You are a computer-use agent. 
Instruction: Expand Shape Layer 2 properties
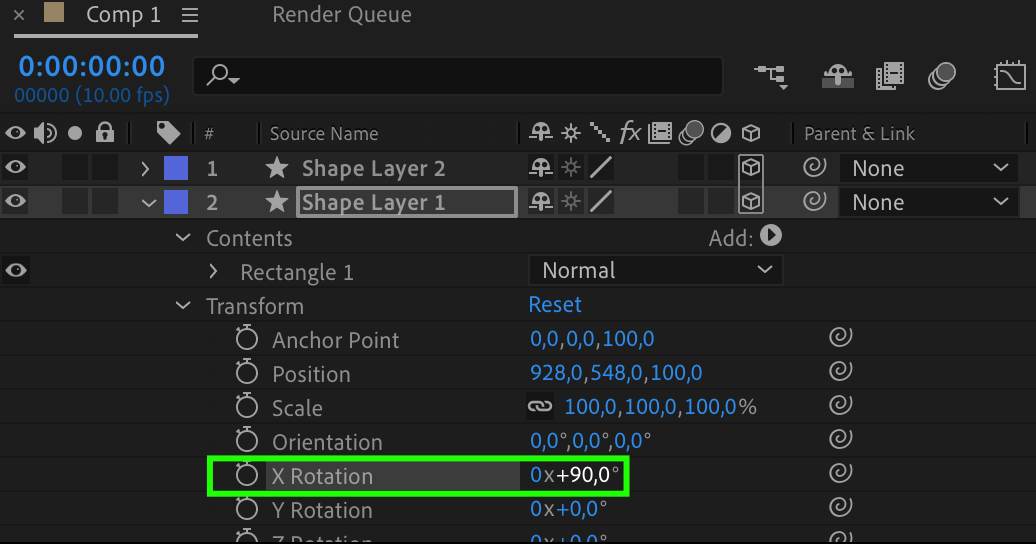point(146,168)
